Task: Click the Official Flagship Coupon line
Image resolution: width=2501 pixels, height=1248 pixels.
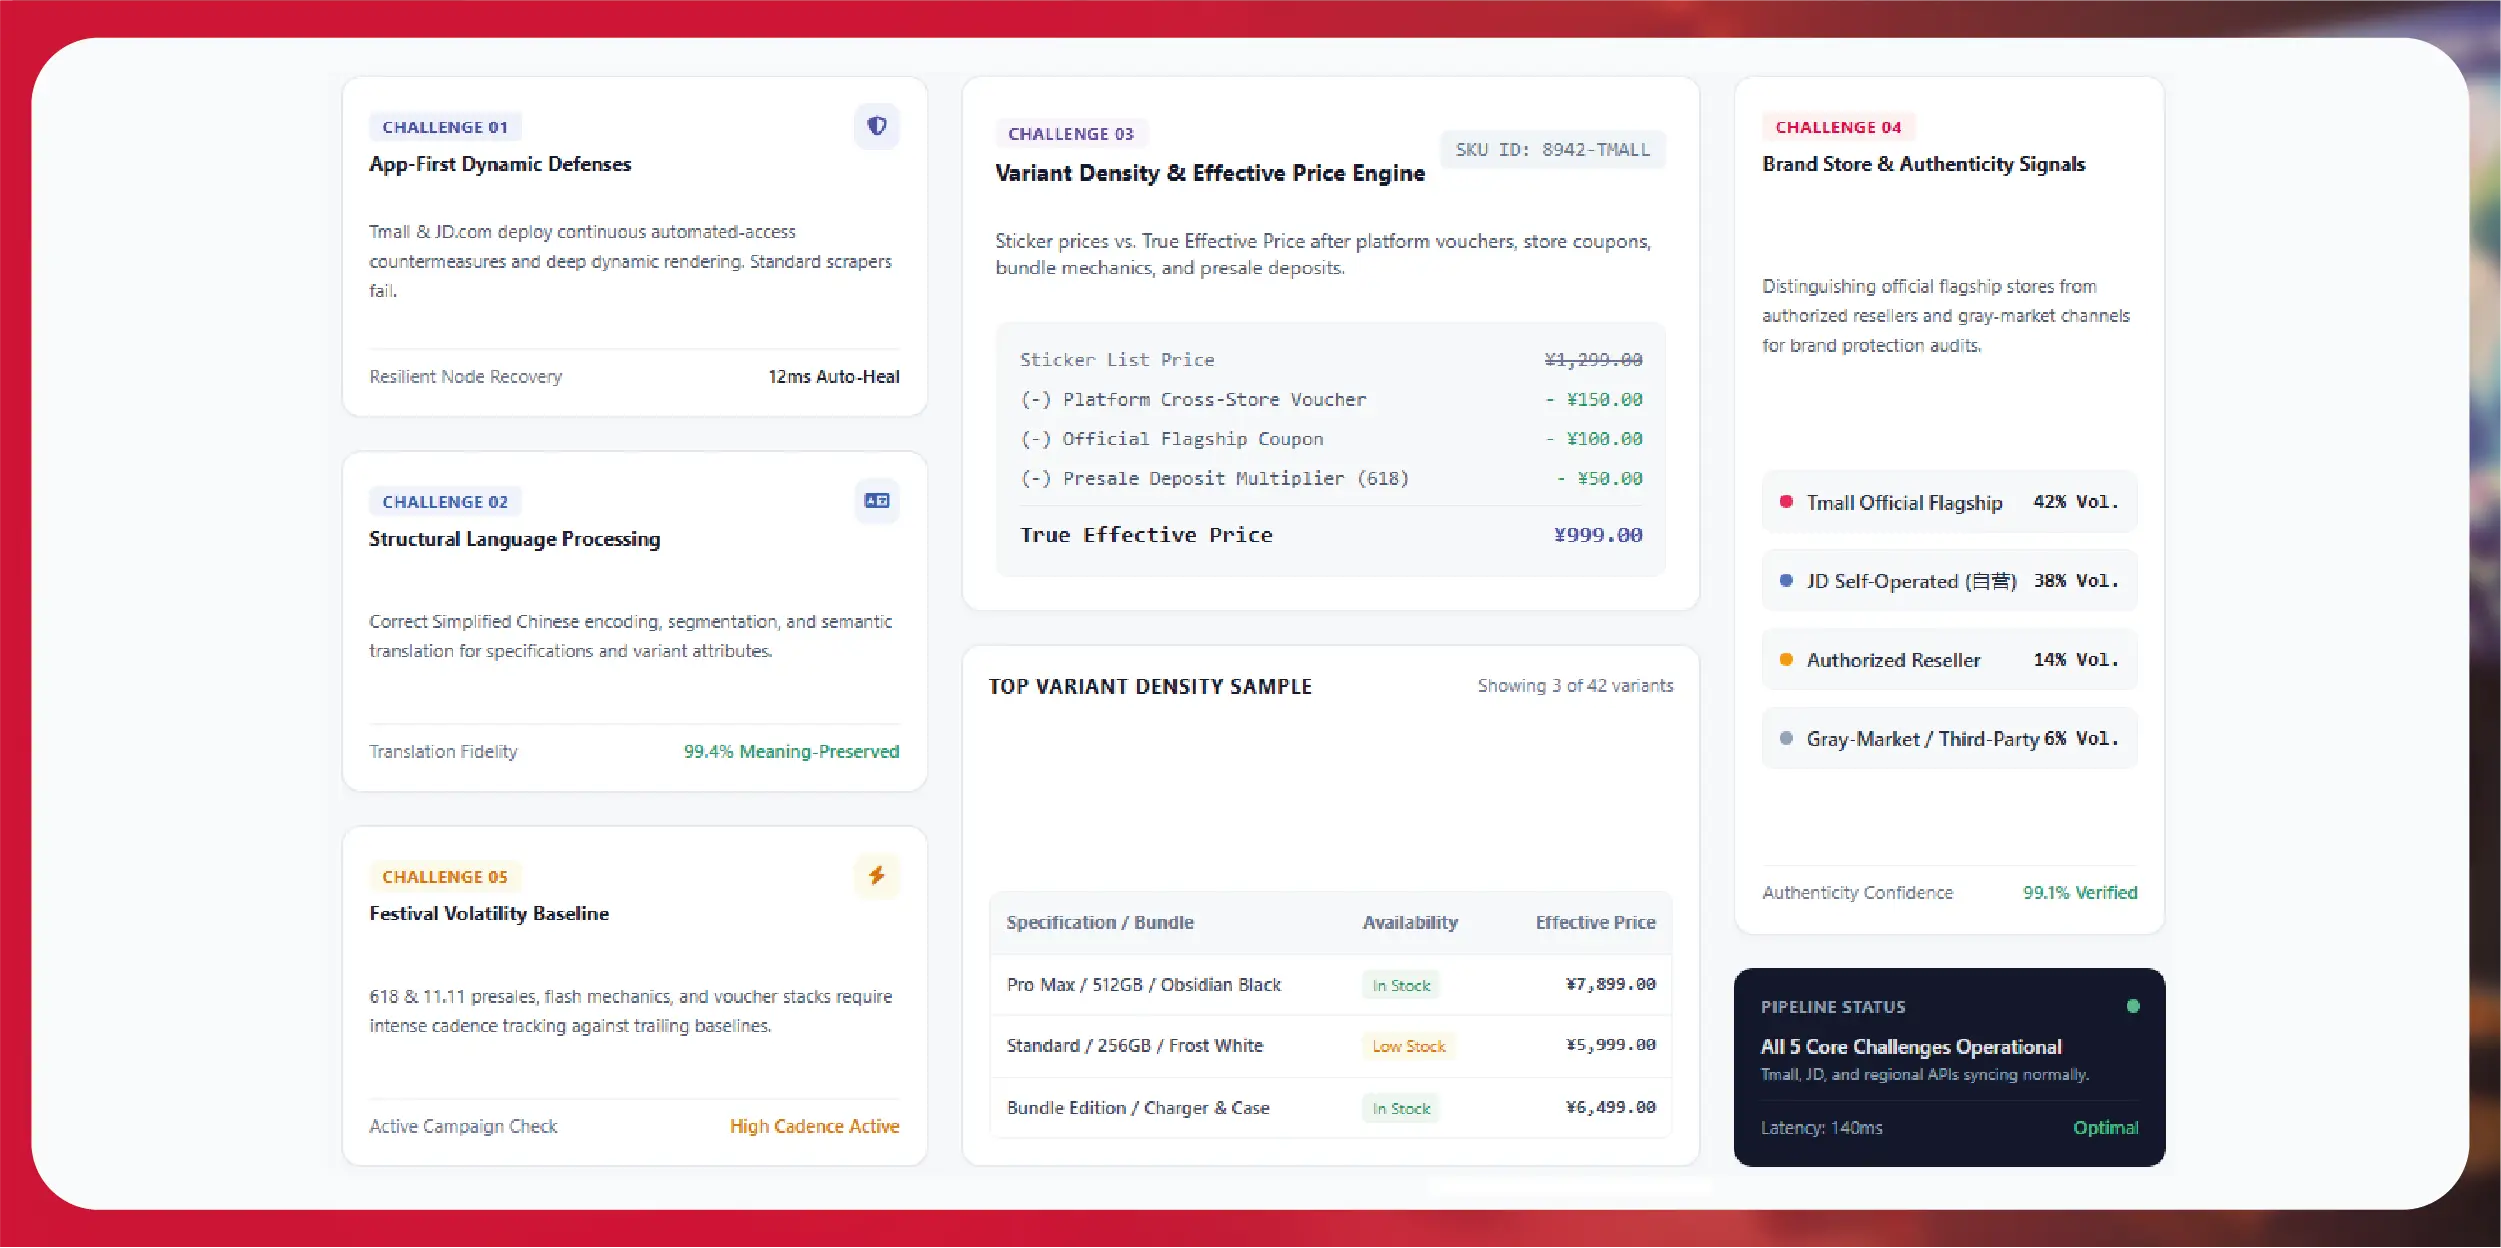Action: (1330, 439)
